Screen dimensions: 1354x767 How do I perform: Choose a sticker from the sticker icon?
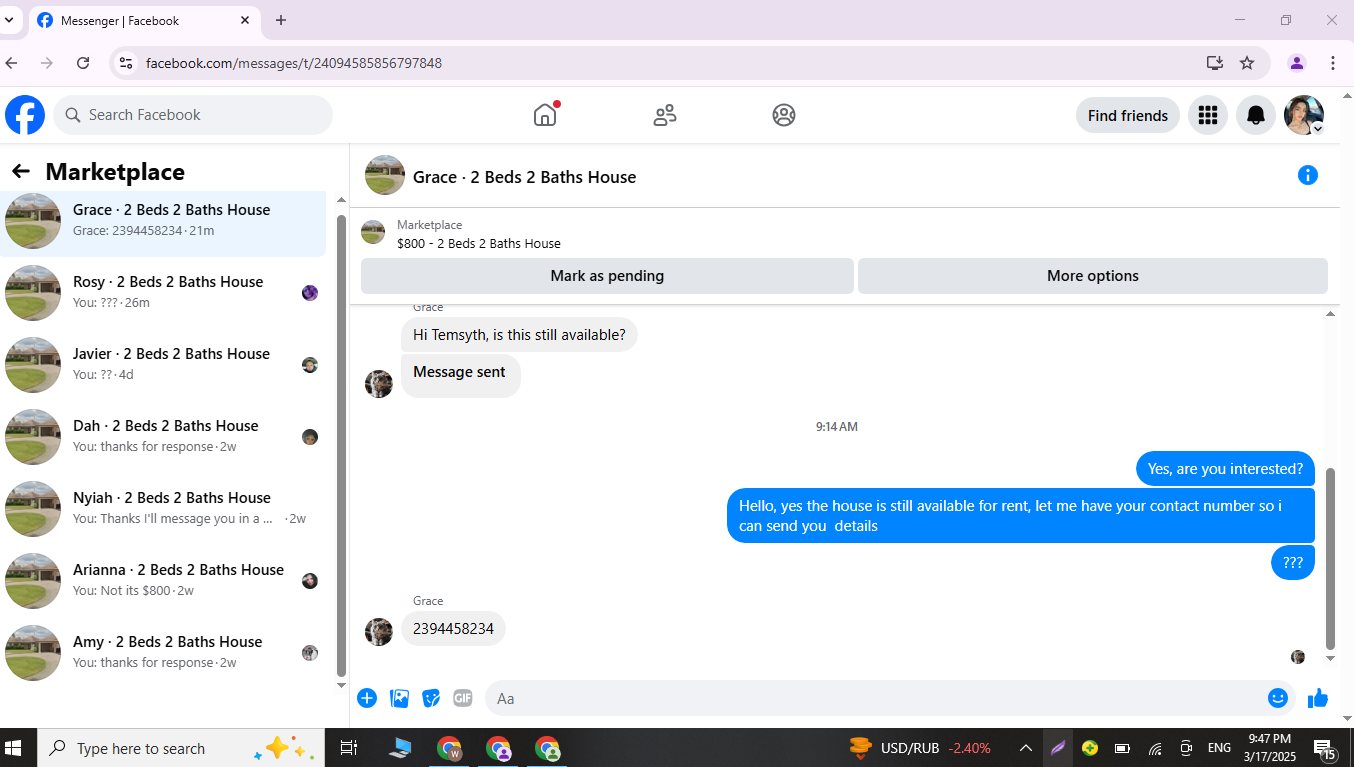click(x=431, y=698)
